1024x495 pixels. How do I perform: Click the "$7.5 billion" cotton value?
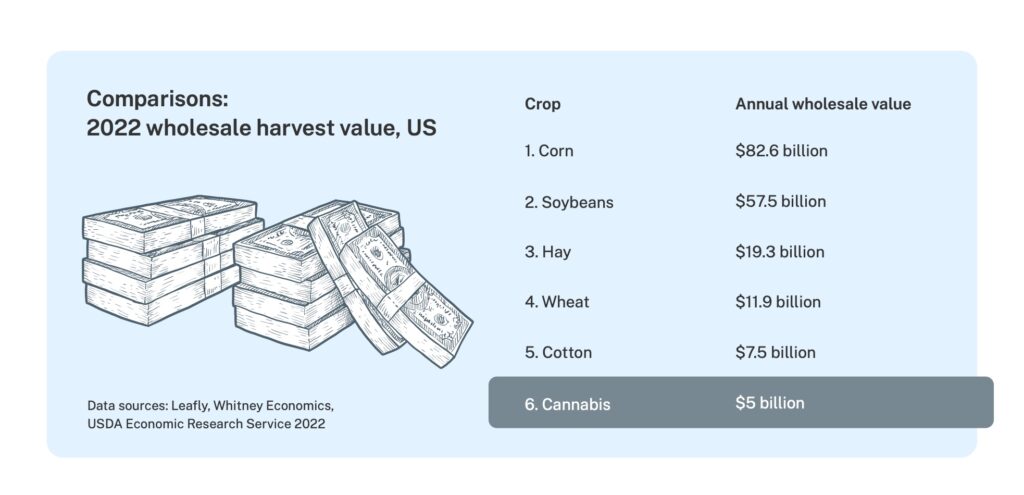(775, 352)
